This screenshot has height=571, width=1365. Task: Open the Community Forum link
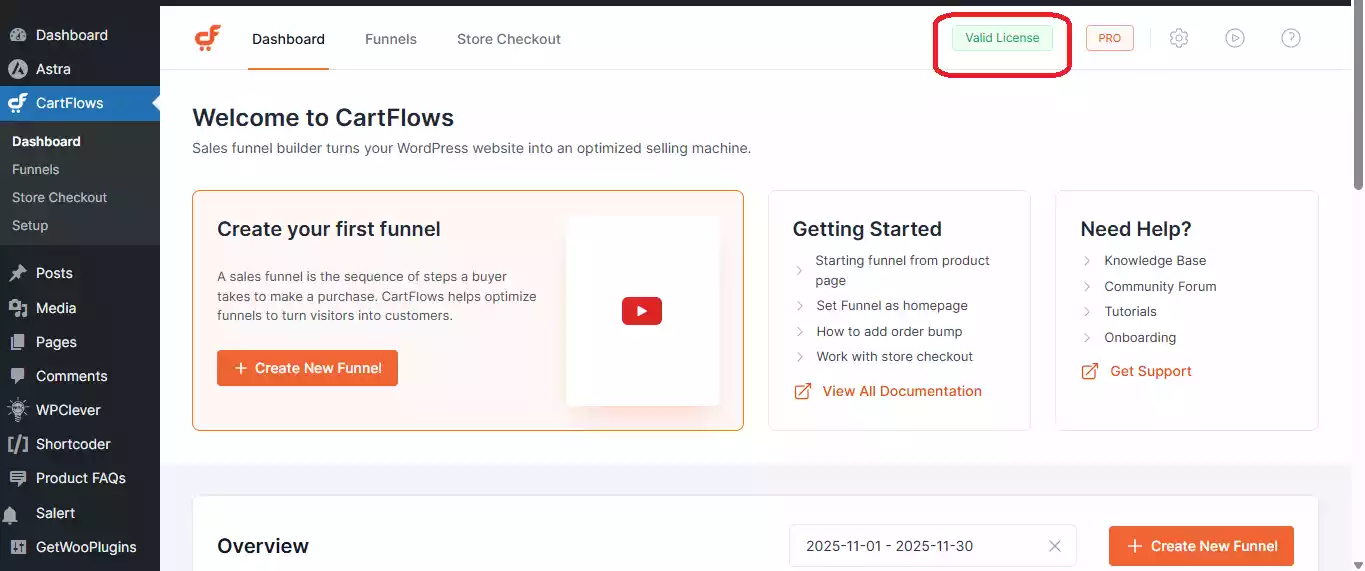click(1160, 286)
